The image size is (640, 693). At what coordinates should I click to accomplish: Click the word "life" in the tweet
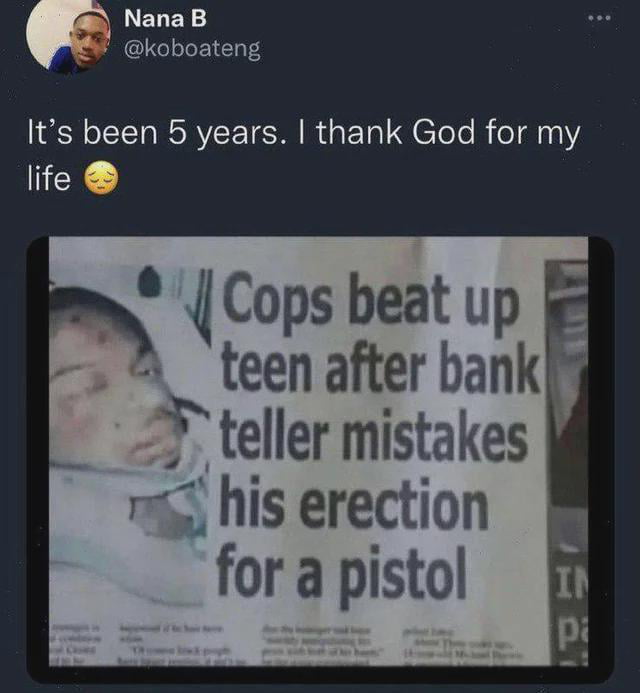tap(49, 180)
